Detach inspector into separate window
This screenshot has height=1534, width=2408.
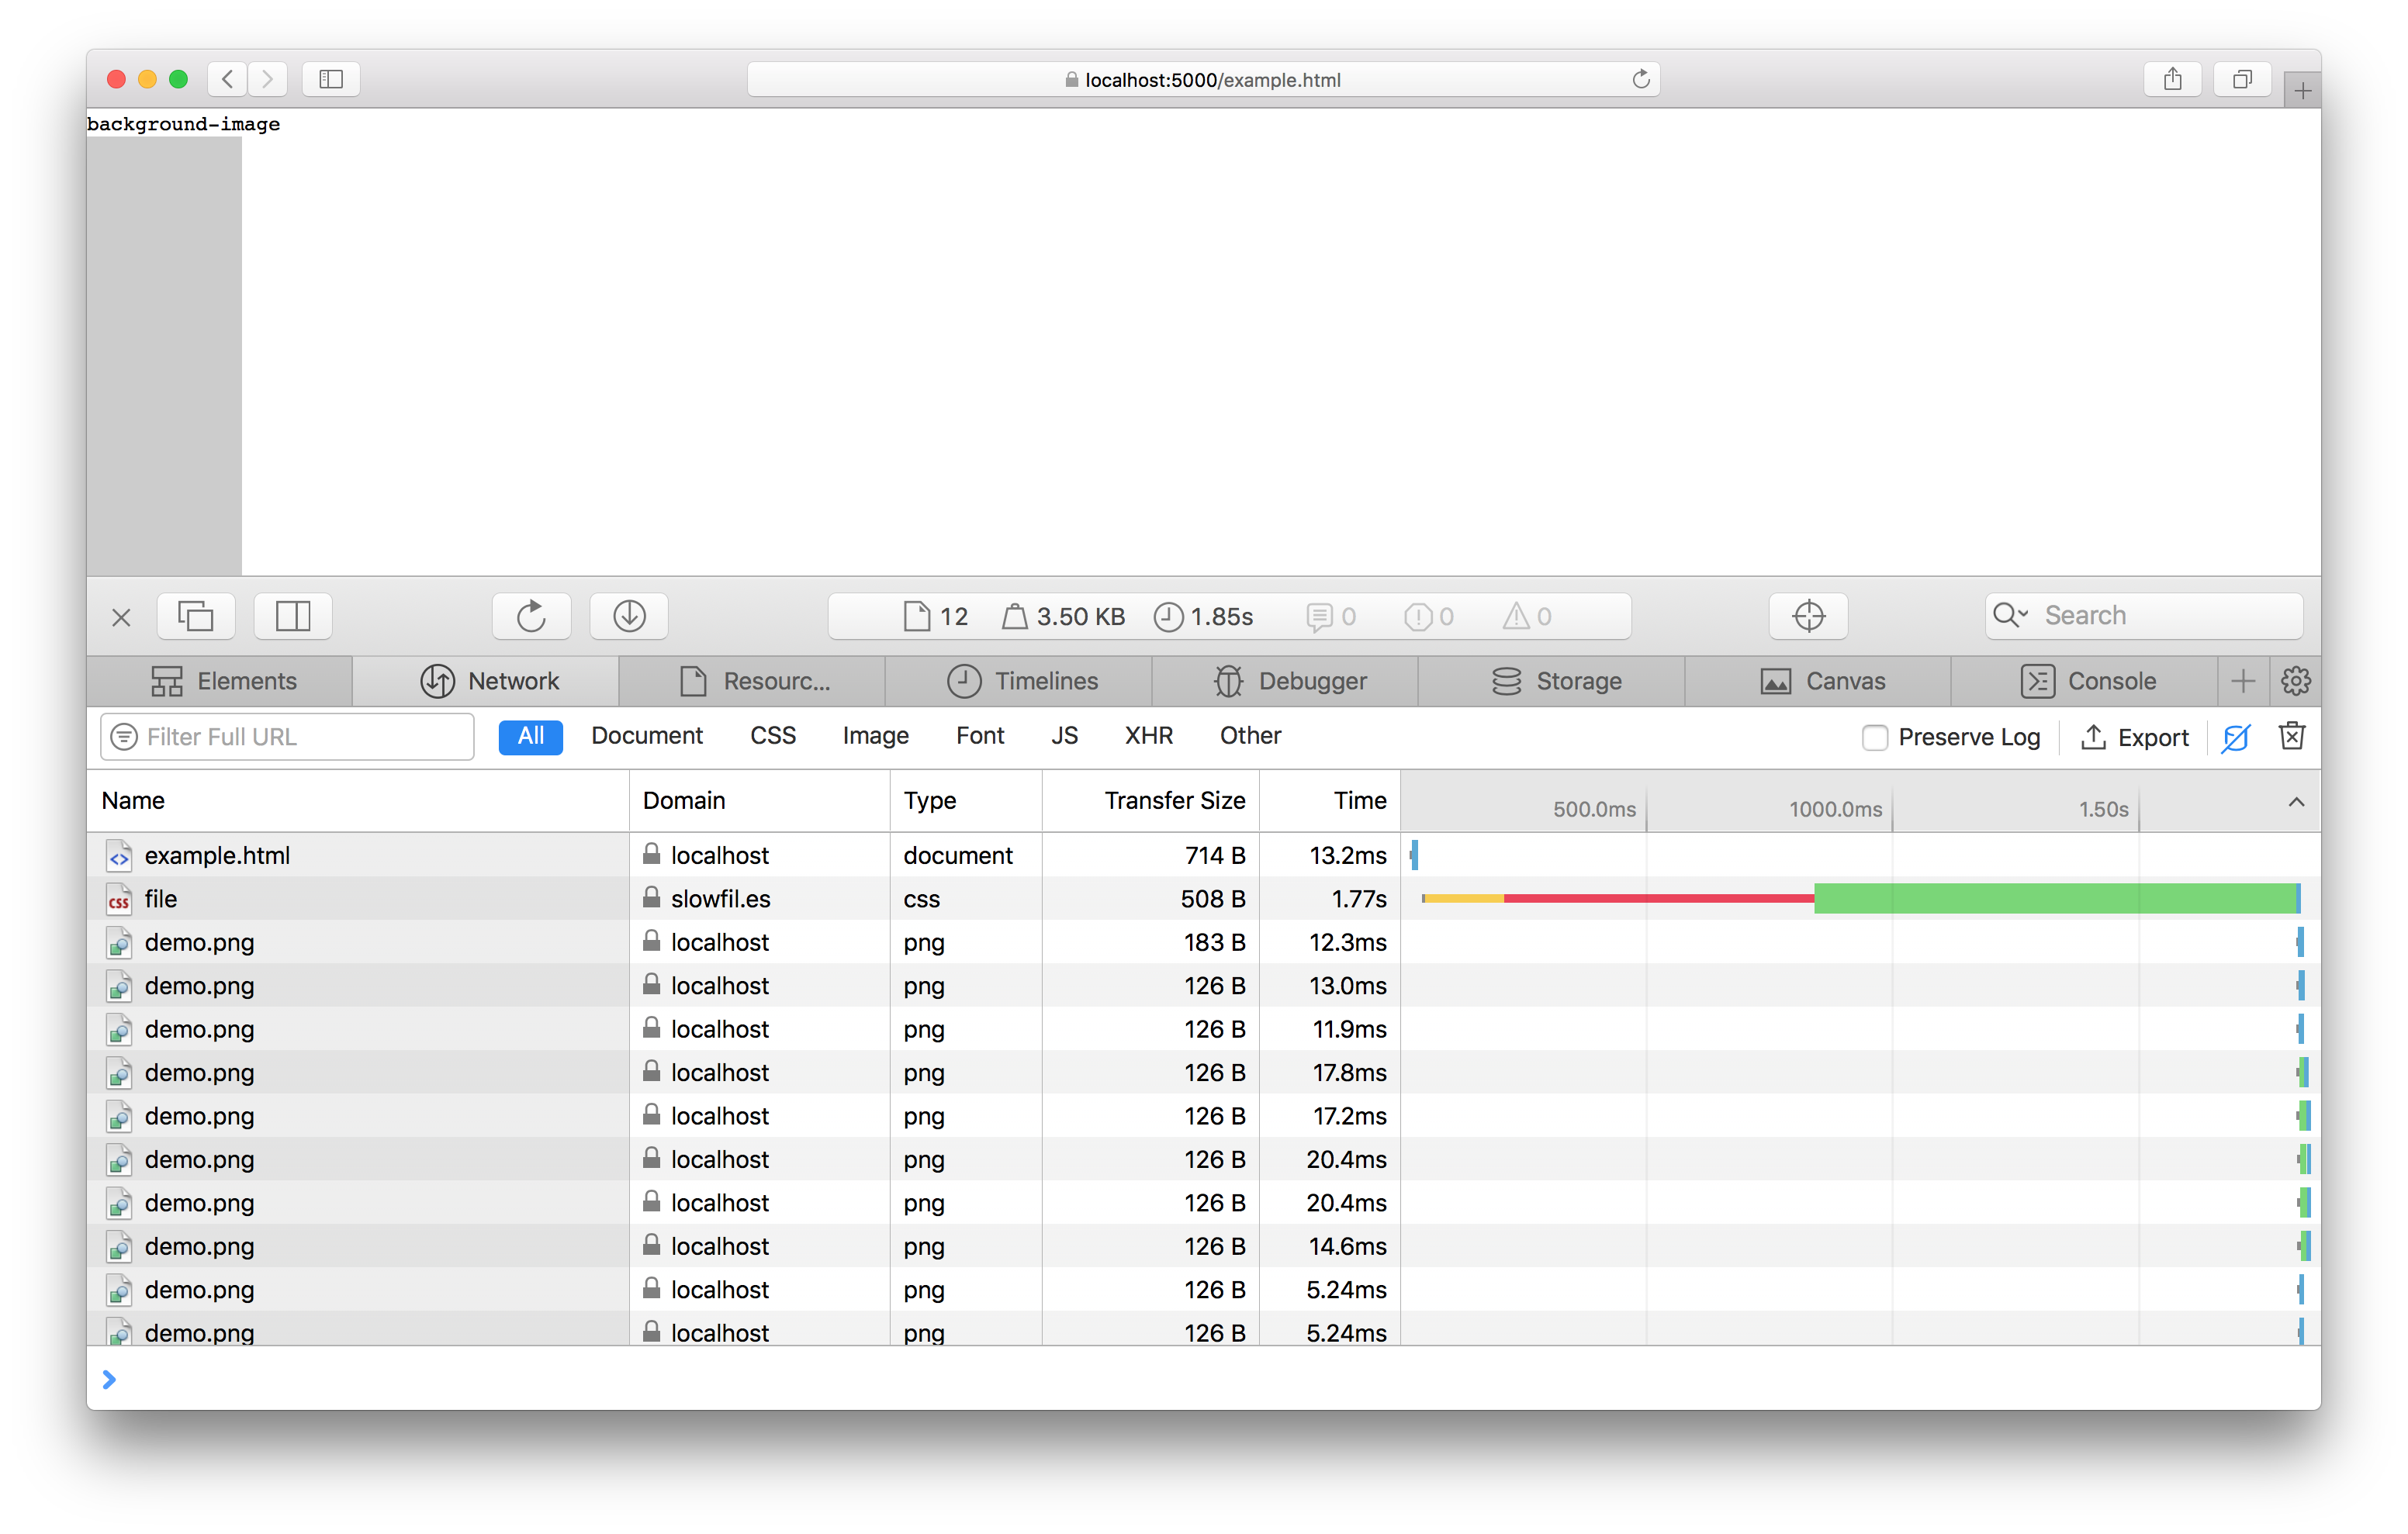coord(196,616)
